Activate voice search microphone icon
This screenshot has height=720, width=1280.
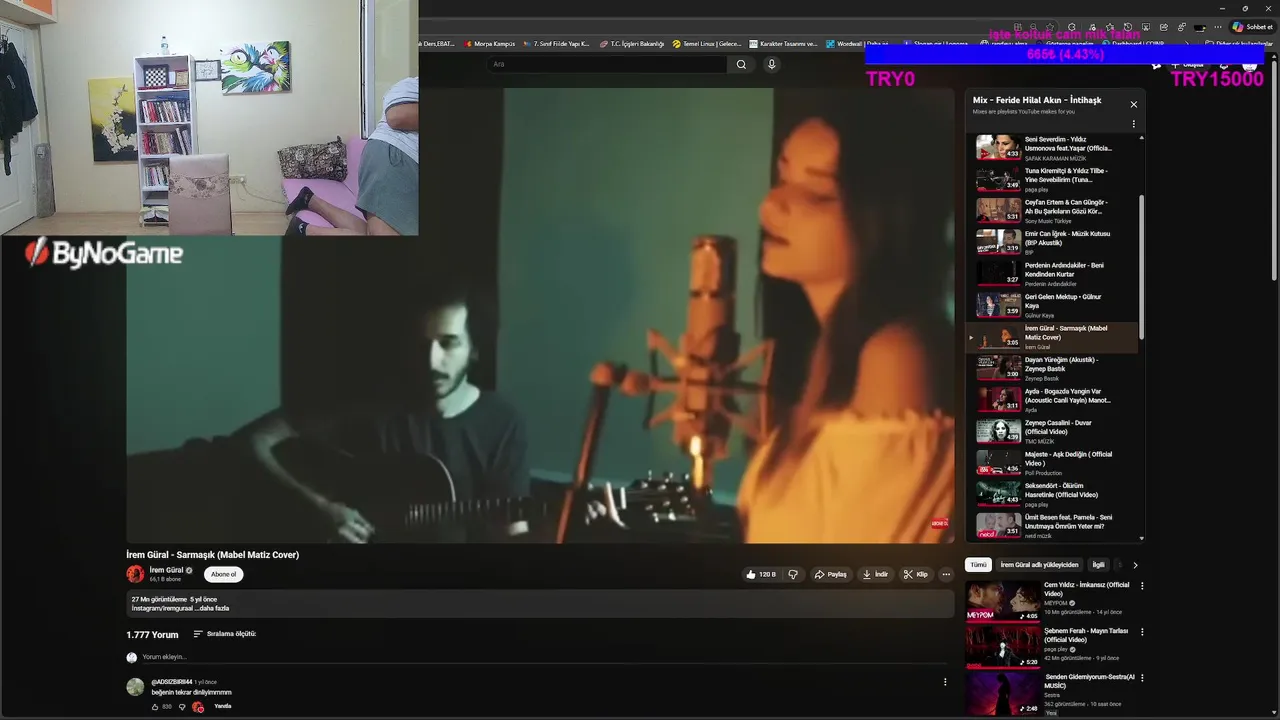click(771, 64)
